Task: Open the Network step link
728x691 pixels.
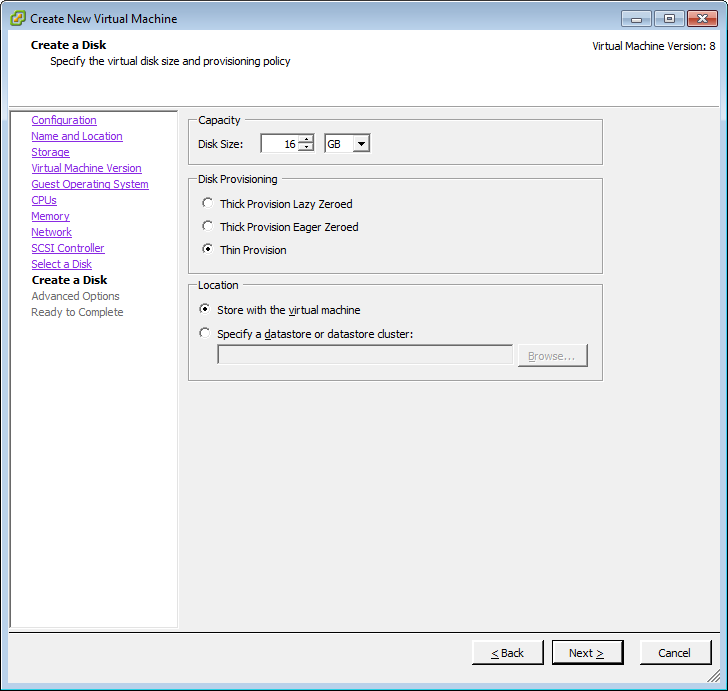Action: 52,232
